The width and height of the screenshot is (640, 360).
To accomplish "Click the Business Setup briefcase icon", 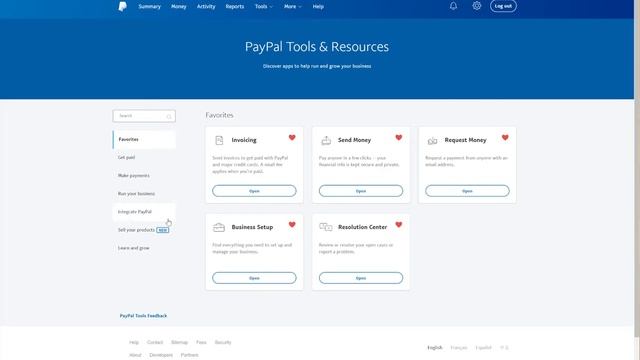I will tap(219, 227).
